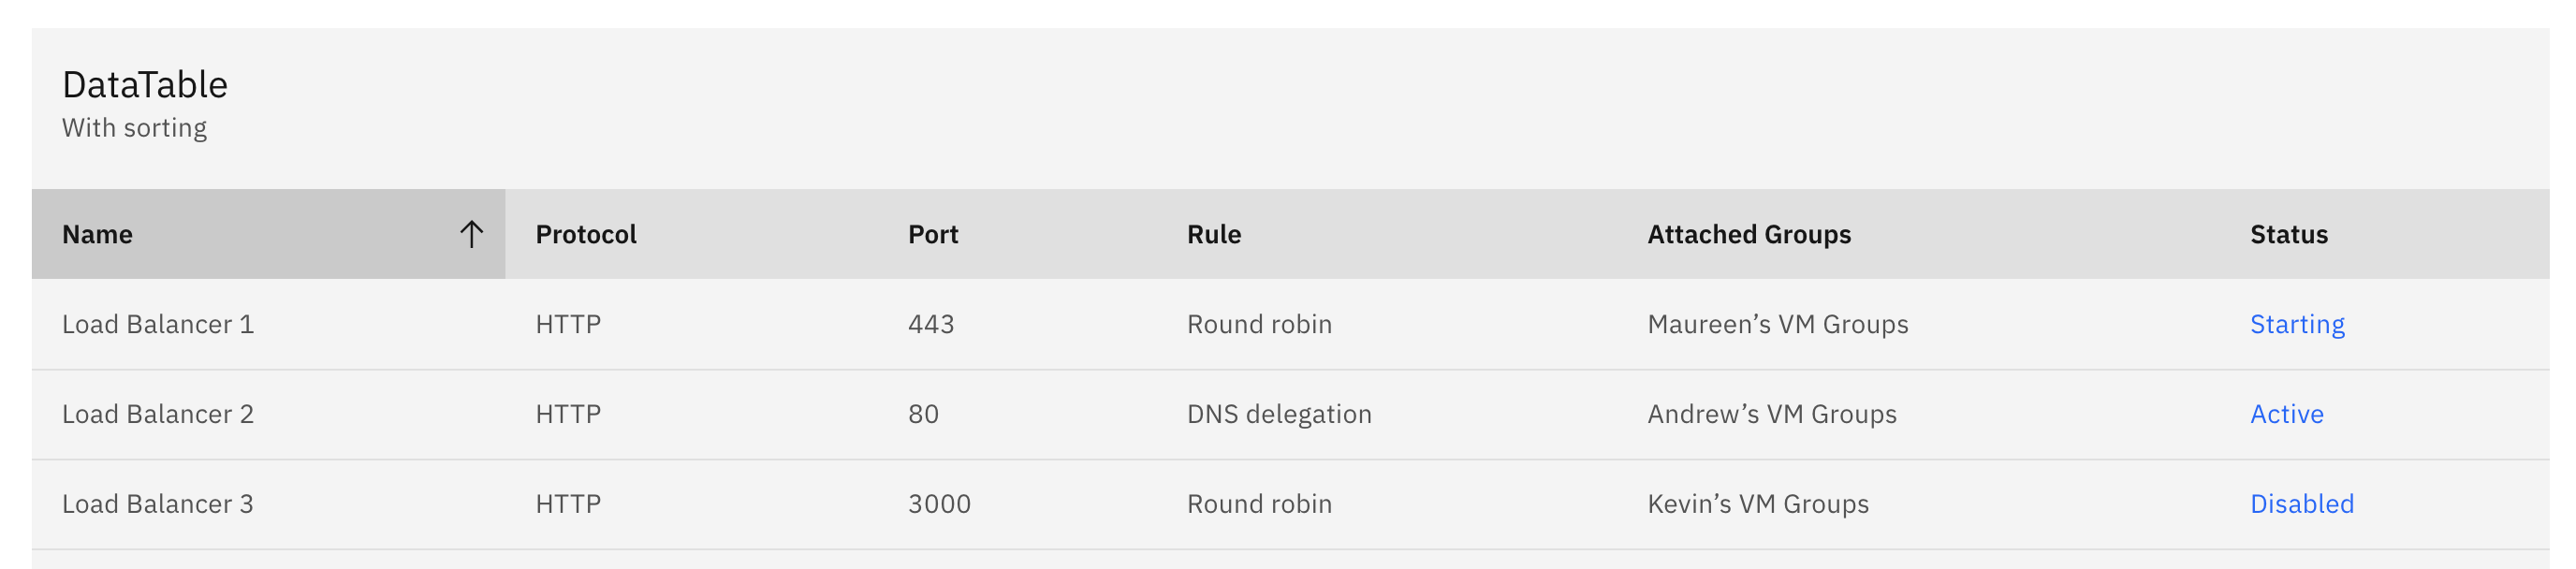Select the Load Balancer 1 row
This screenshot has height=569, width=2576.
158,323
